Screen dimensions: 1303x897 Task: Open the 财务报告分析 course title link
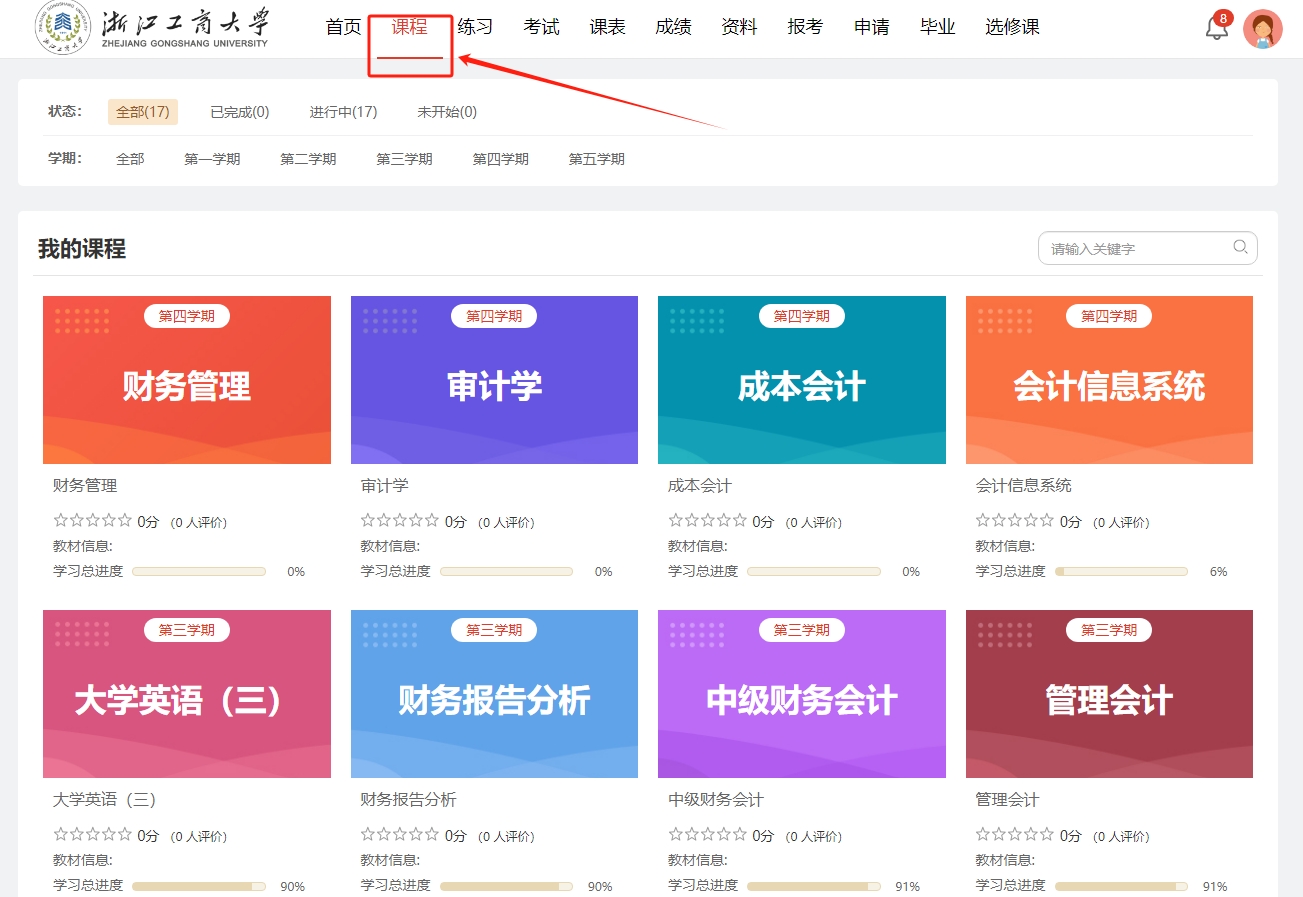408,800
